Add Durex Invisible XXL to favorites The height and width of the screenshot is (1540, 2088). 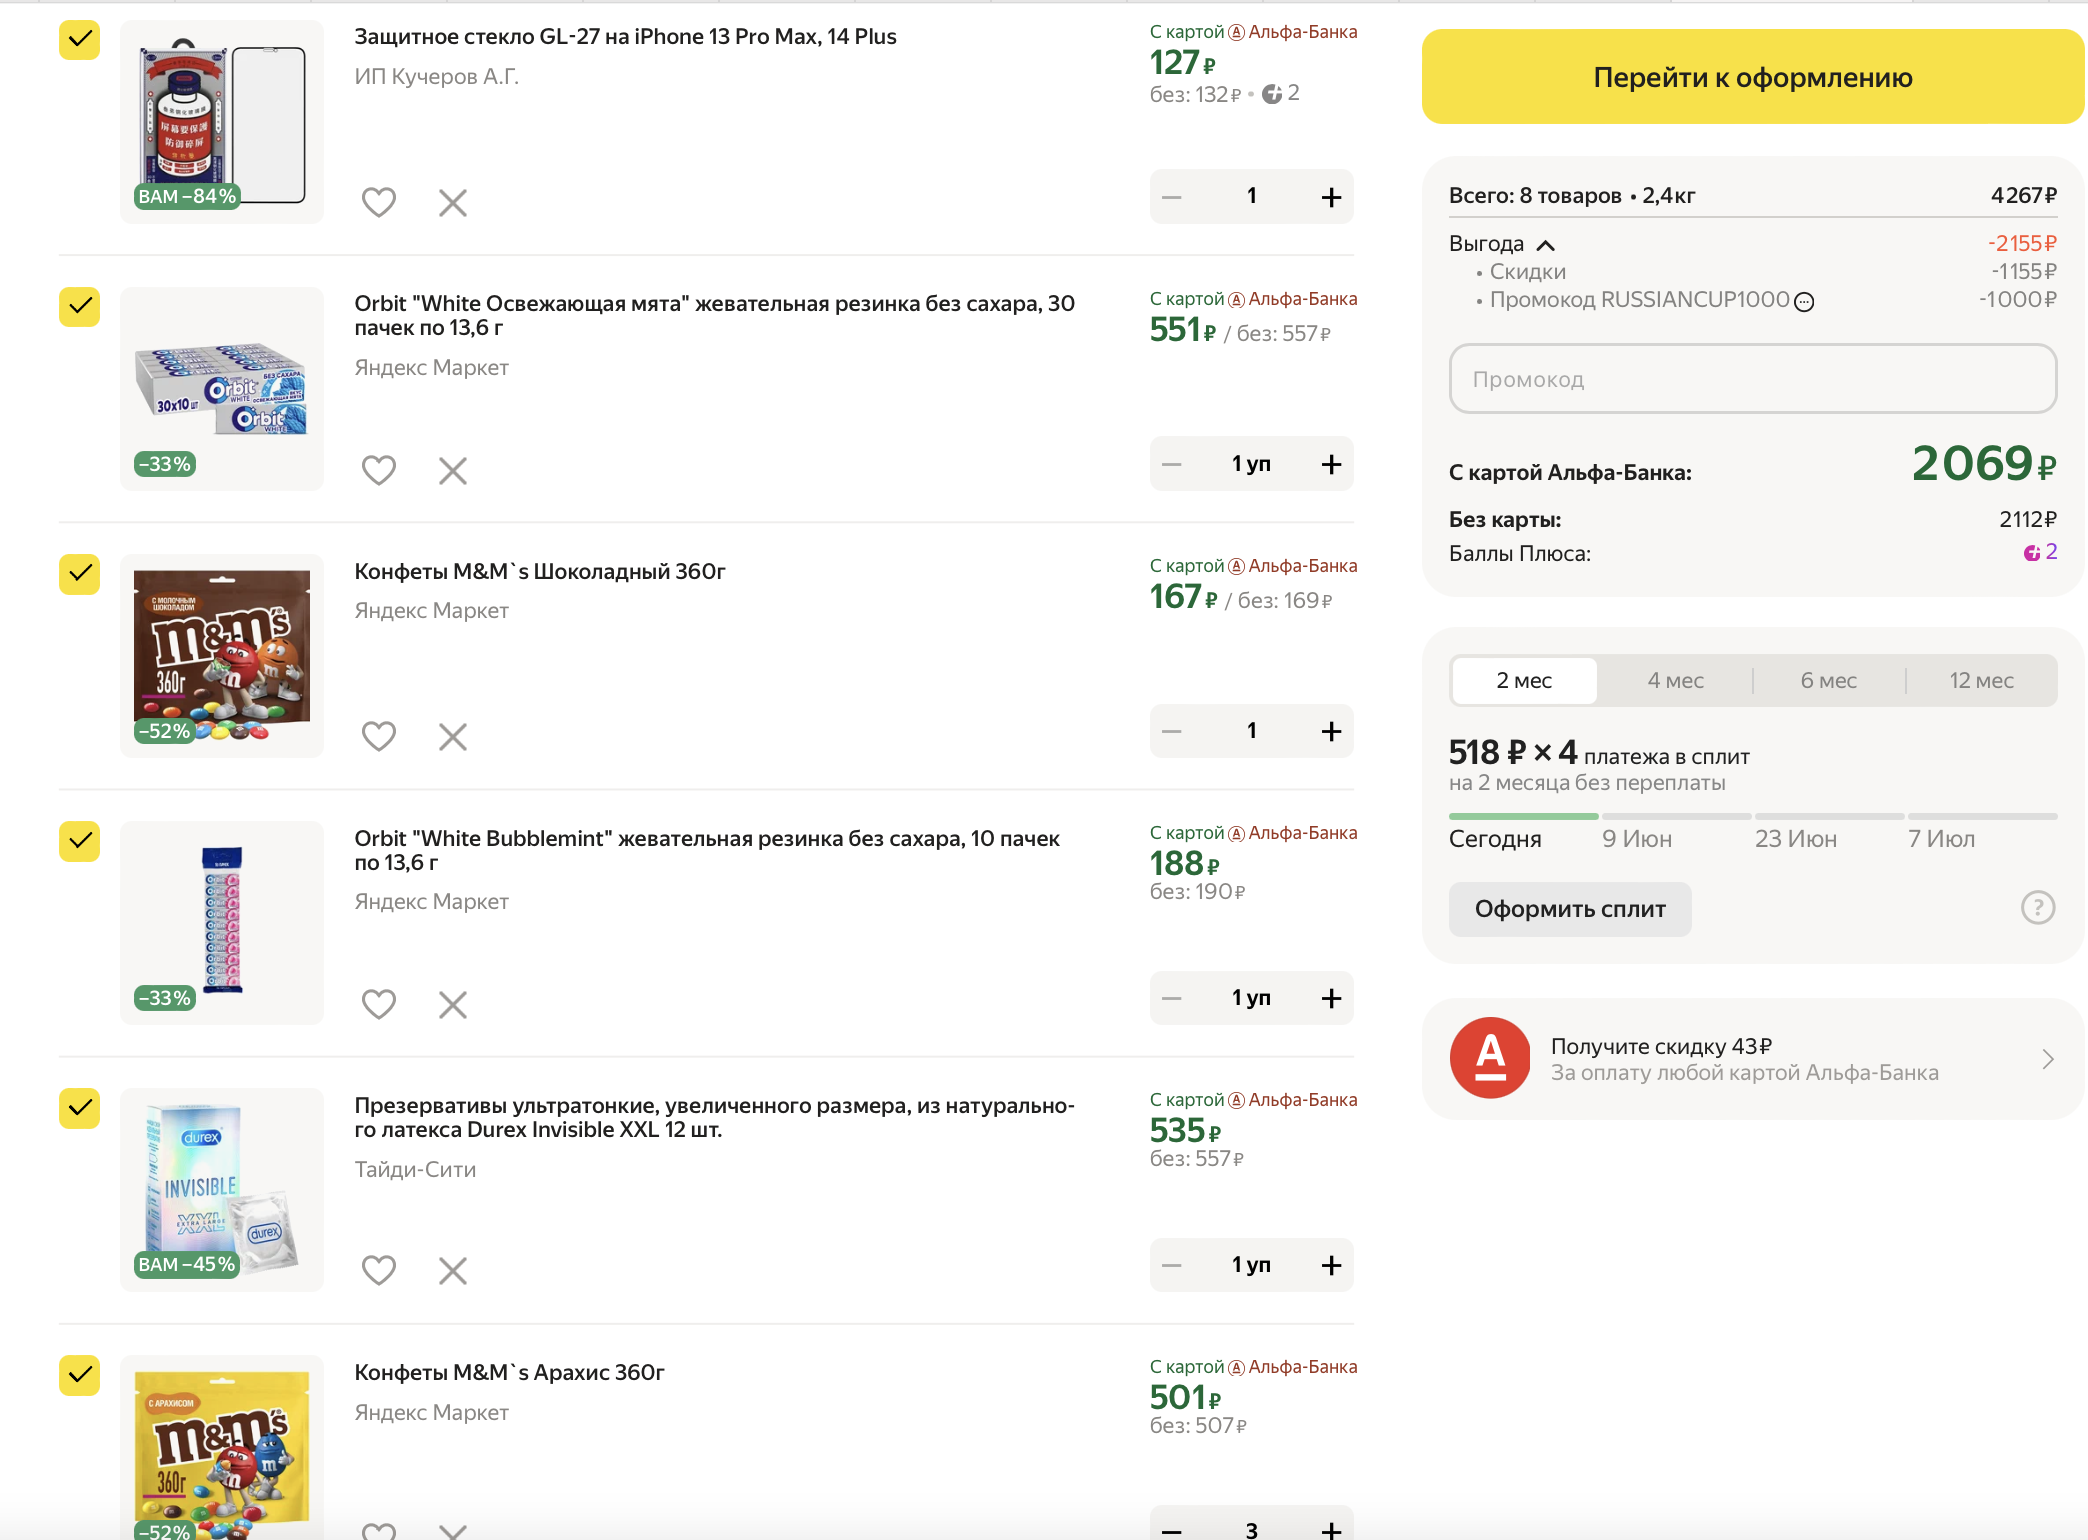(x=378, y=1270)
